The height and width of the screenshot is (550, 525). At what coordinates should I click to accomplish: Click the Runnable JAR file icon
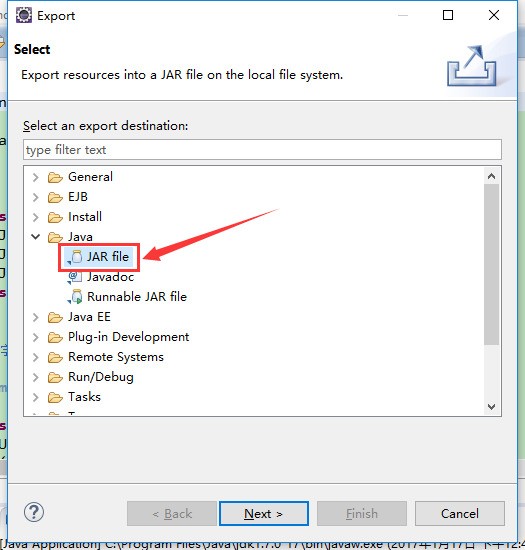click(75, 297)
